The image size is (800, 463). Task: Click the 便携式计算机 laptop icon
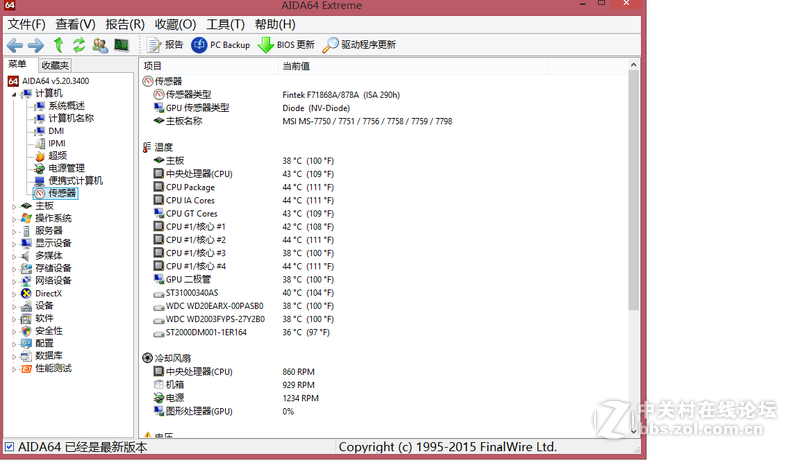pos(40,181)
